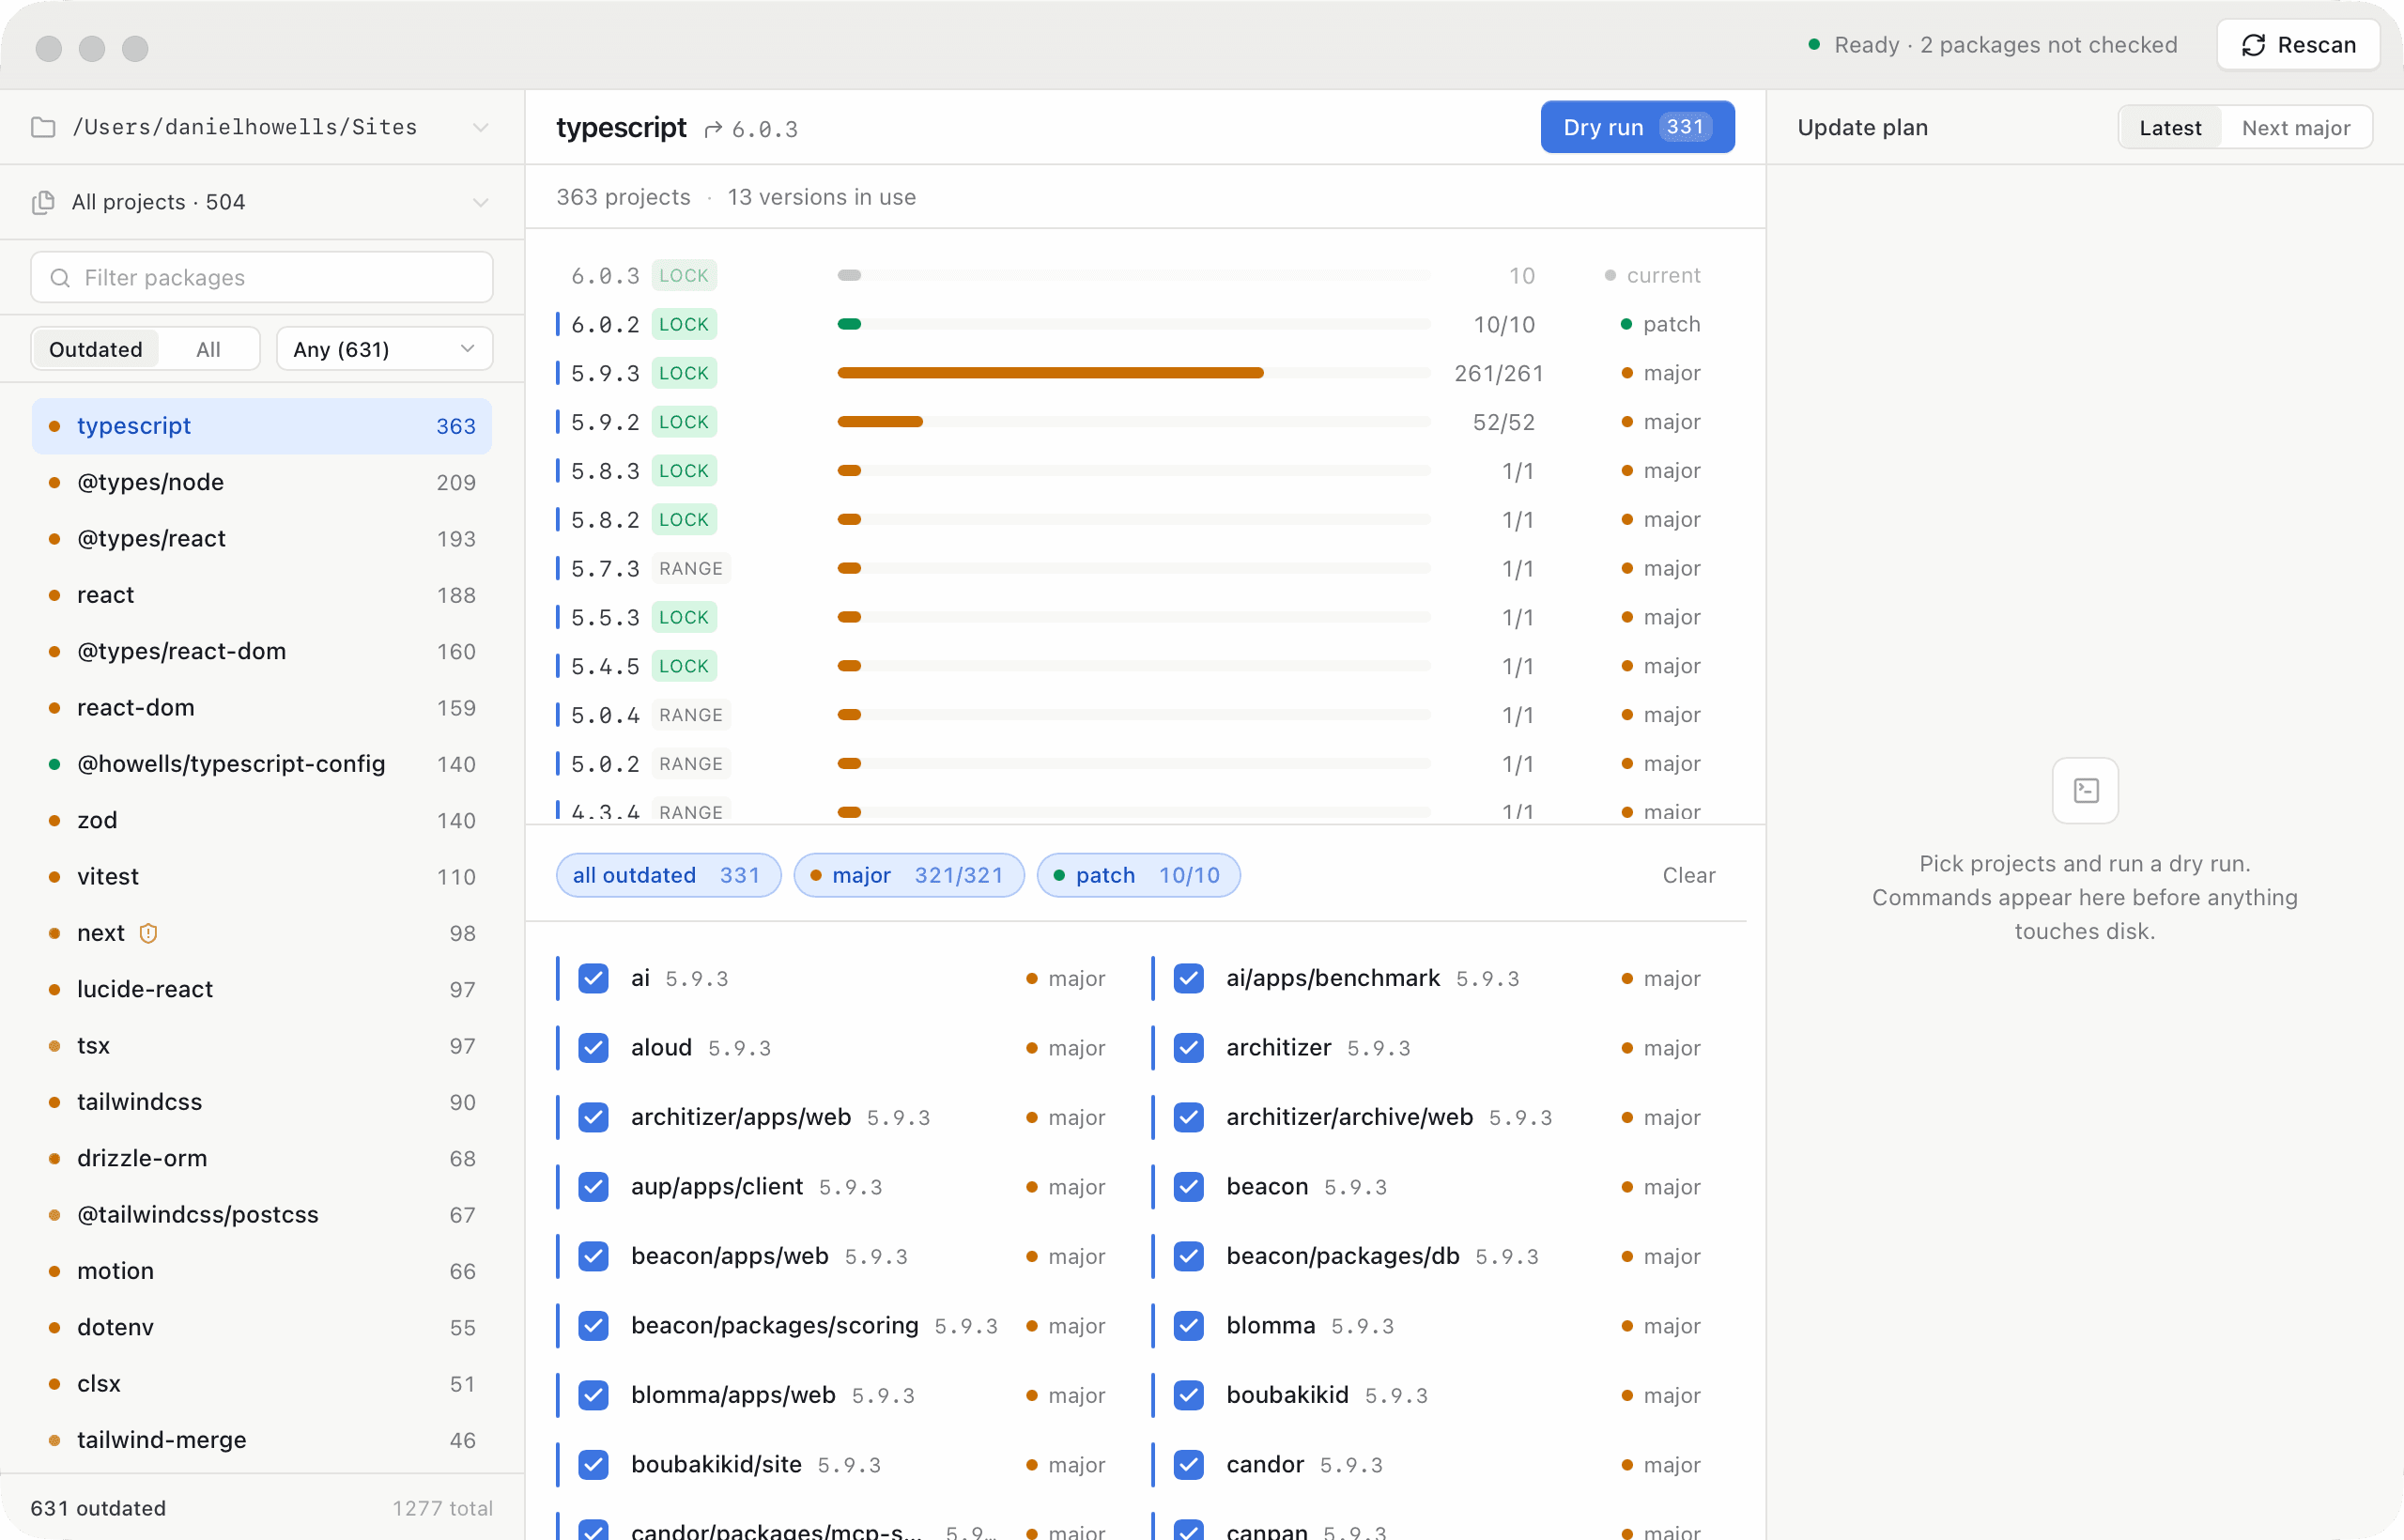This screenshot has height=1540, width=2404.
Task: Open the @types/react package
Action: [262, 539]
